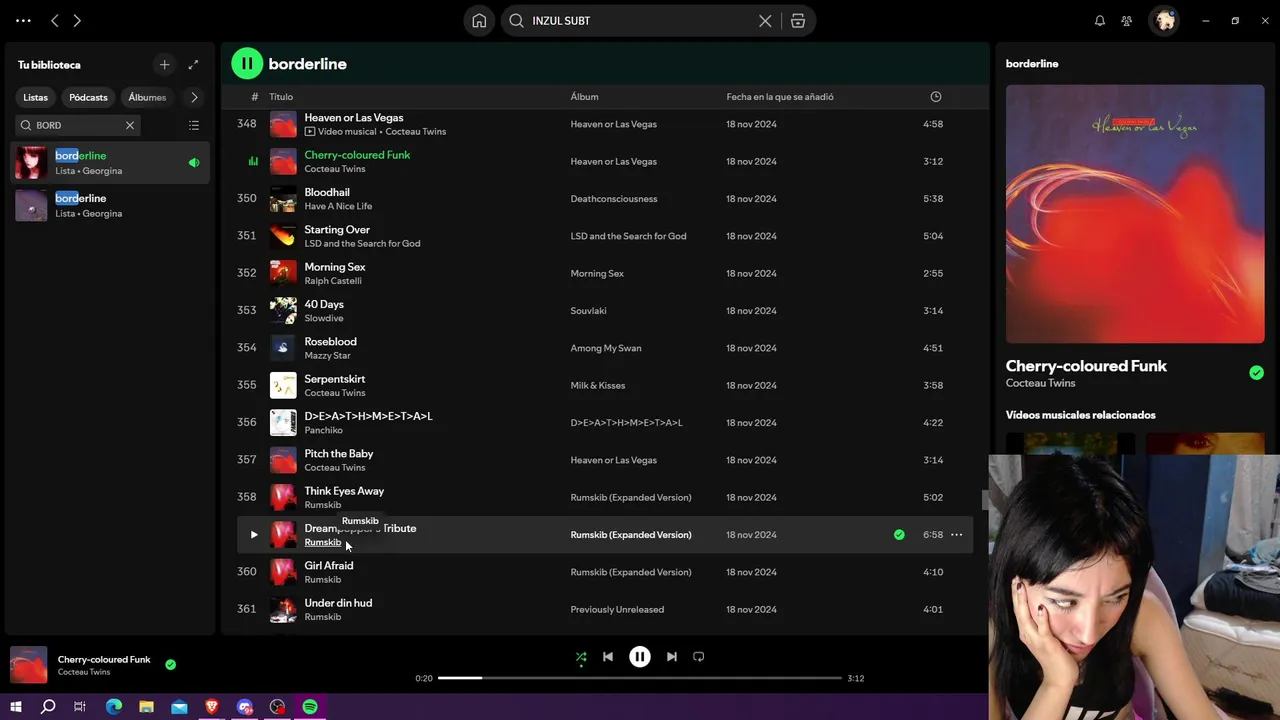The width and height of the screenshot is (1280, 720).
Task: Click bottom bar now playing album thumbnail
Action: coord(29,665)
